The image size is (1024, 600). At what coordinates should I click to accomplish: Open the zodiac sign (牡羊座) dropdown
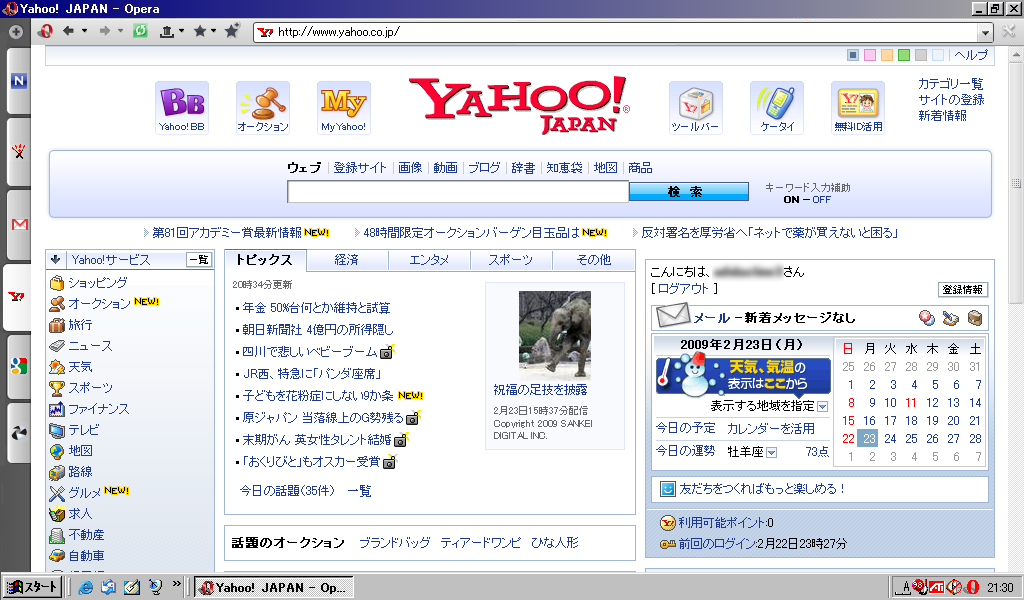771,452
